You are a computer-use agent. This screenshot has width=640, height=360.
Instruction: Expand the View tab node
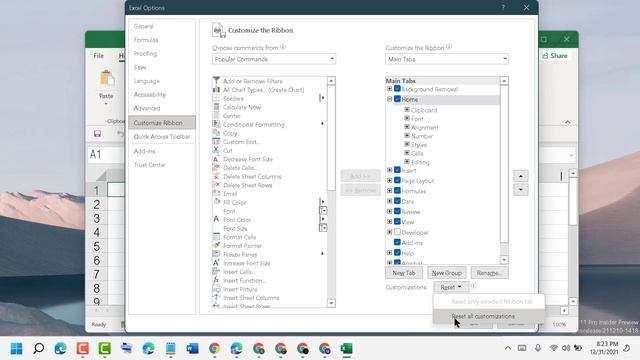click(x=389, y=222)
